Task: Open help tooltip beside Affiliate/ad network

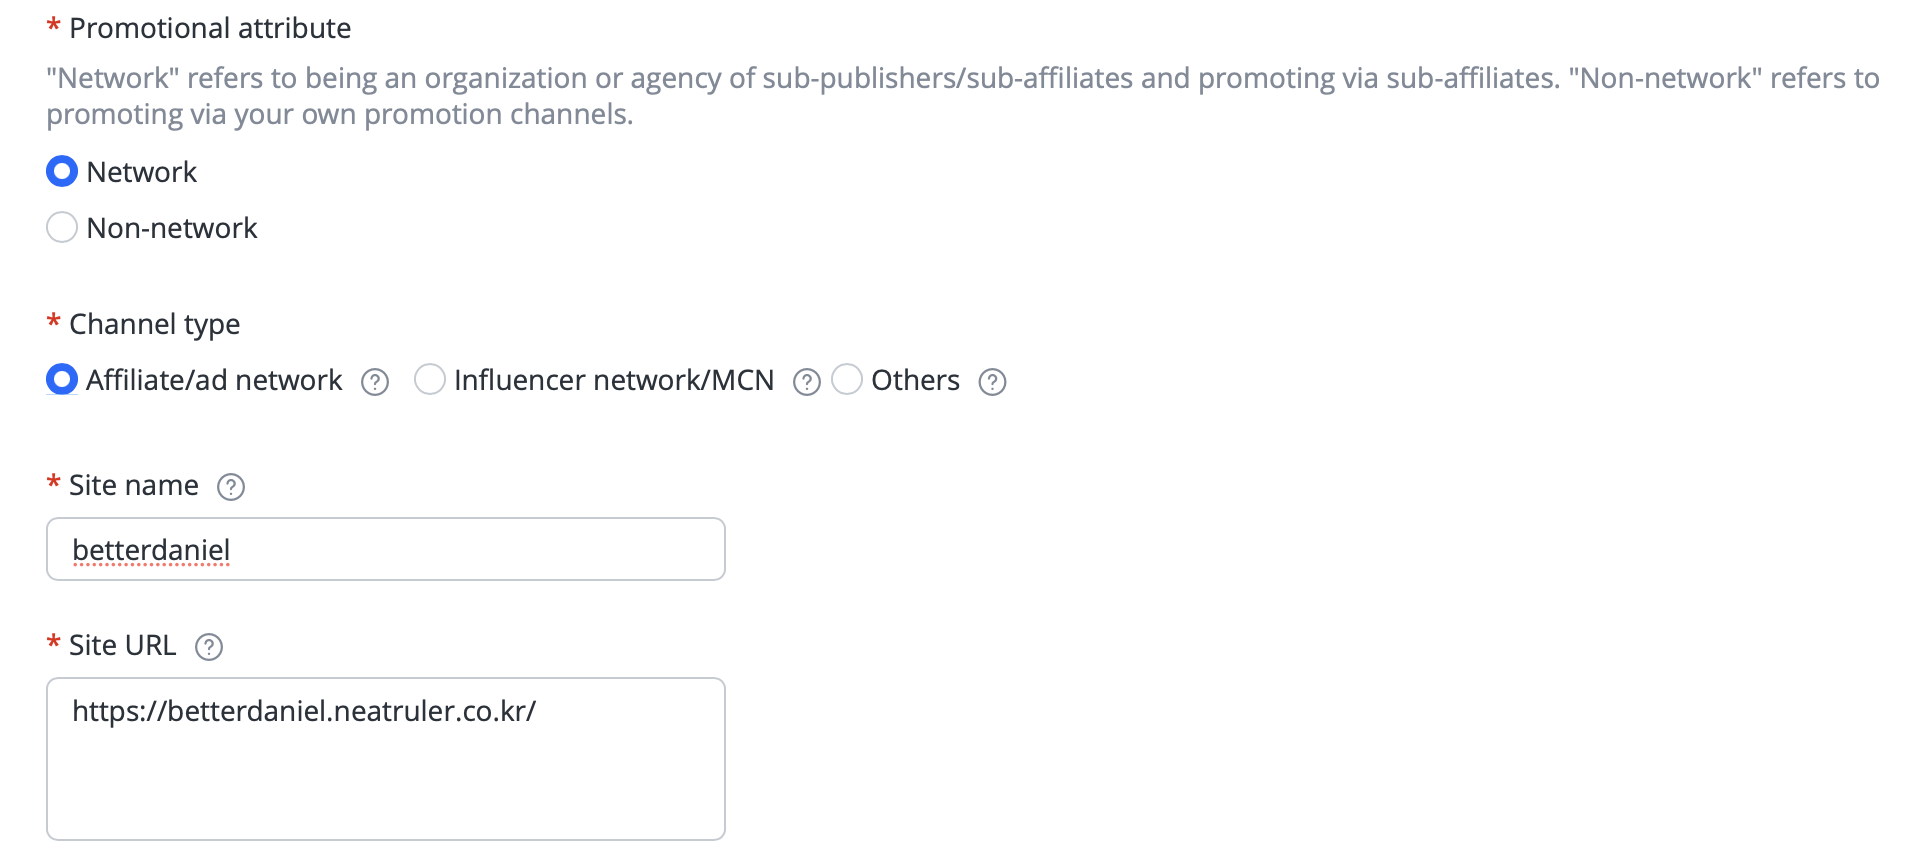Action: [375, 382]
